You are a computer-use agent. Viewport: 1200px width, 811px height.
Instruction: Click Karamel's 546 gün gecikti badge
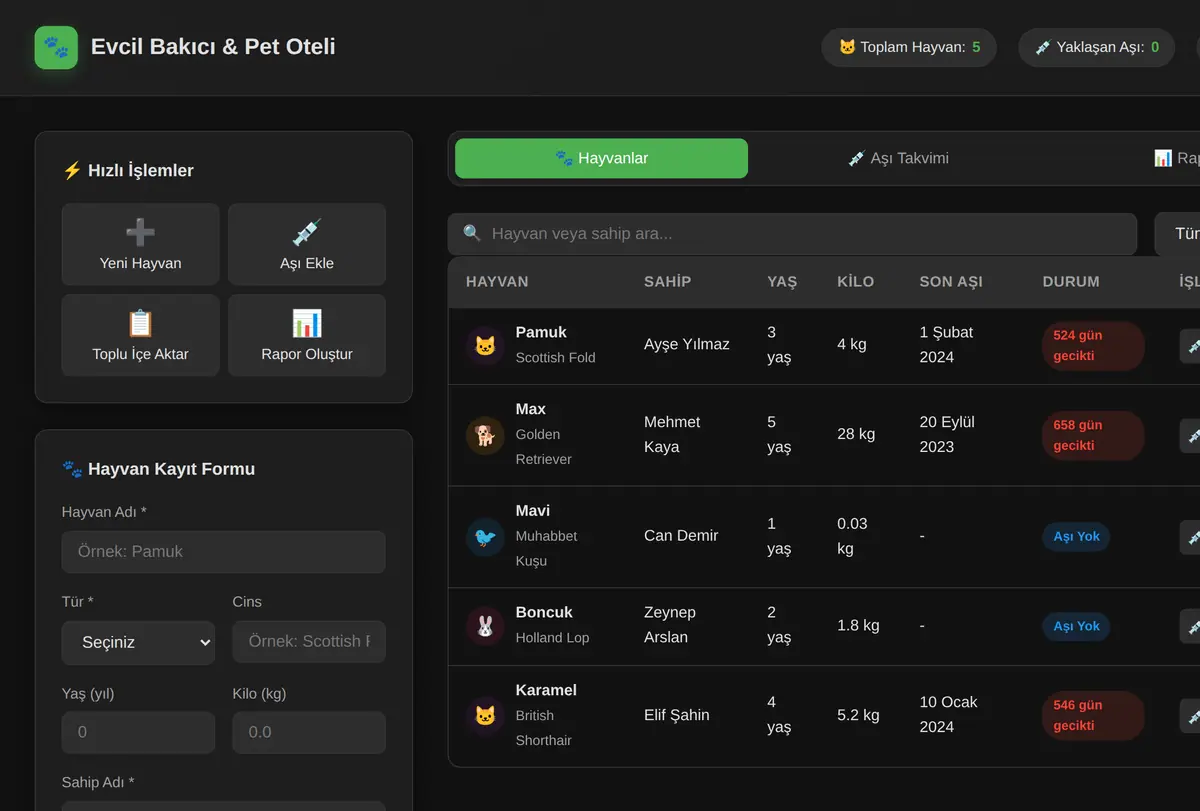[x=1092, y=715]
